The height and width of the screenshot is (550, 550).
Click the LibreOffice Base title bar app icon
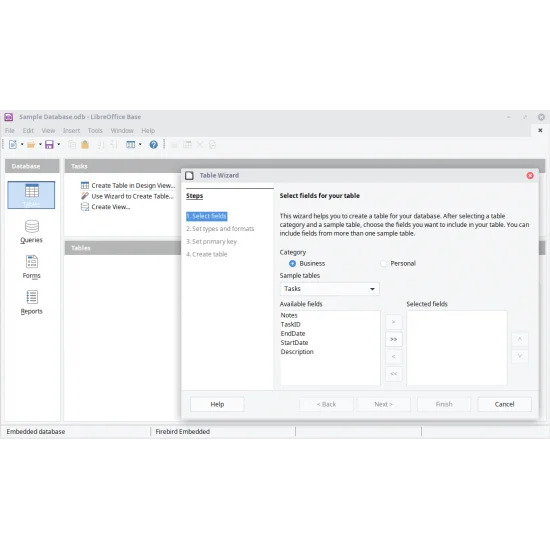point(8,117)
